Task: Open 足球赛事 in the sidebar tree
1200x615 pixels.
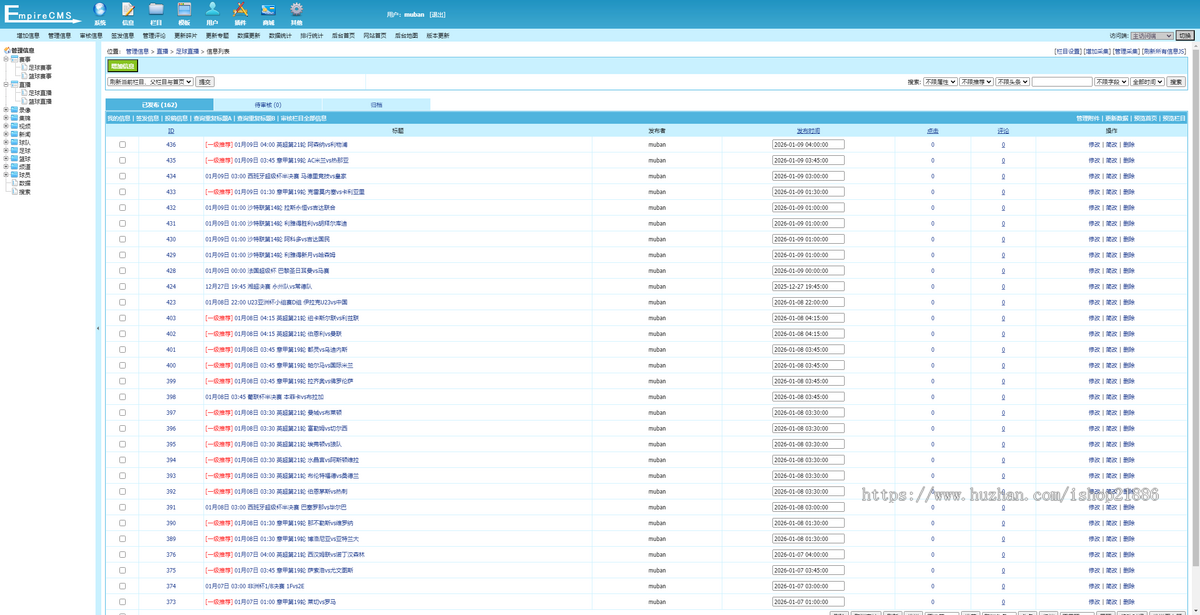Action: (41, 68)
